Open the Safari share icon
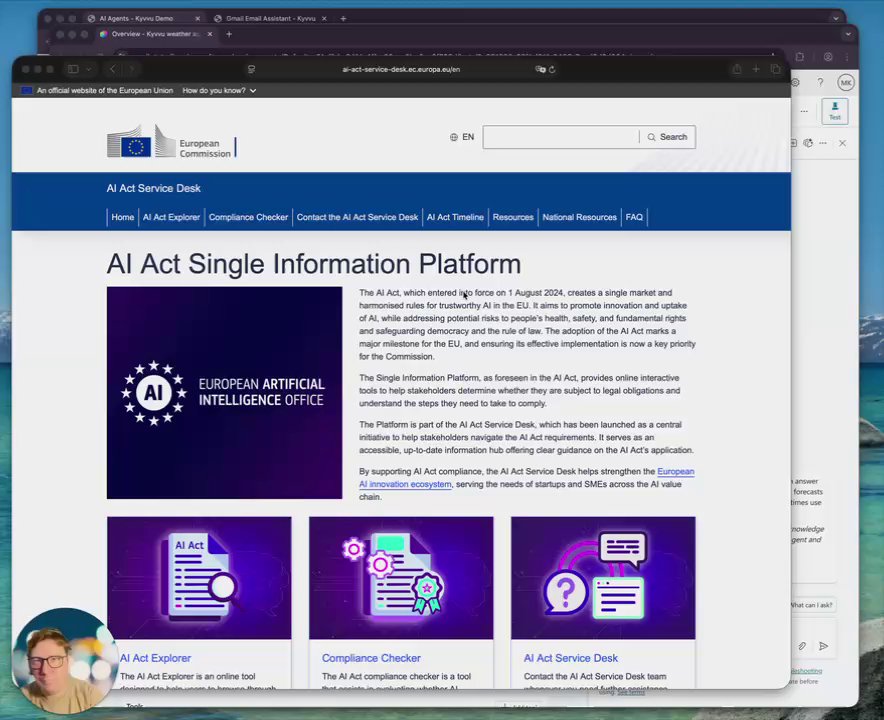Image resolution: width=884 pixels, height=720 pixels. (737, 69)
